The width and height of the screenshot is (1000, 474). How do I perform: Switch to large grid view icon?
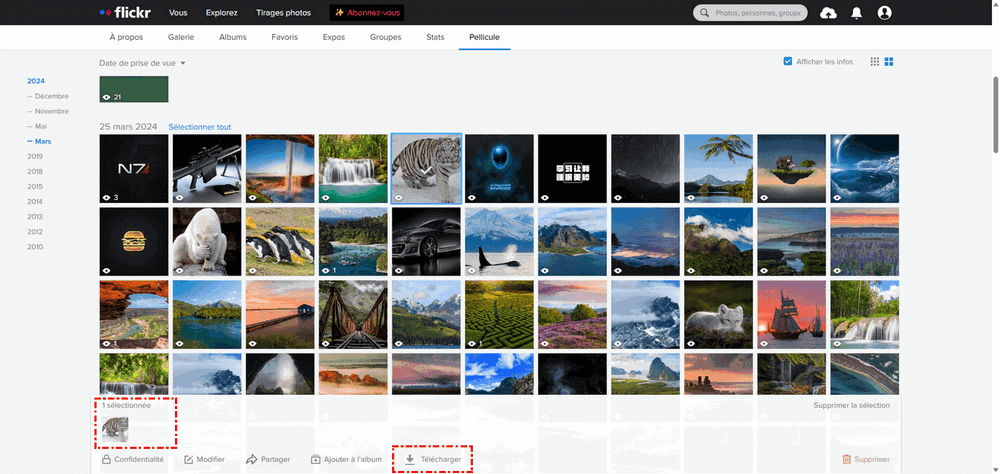pyautogui.click(x=889, y=62)
